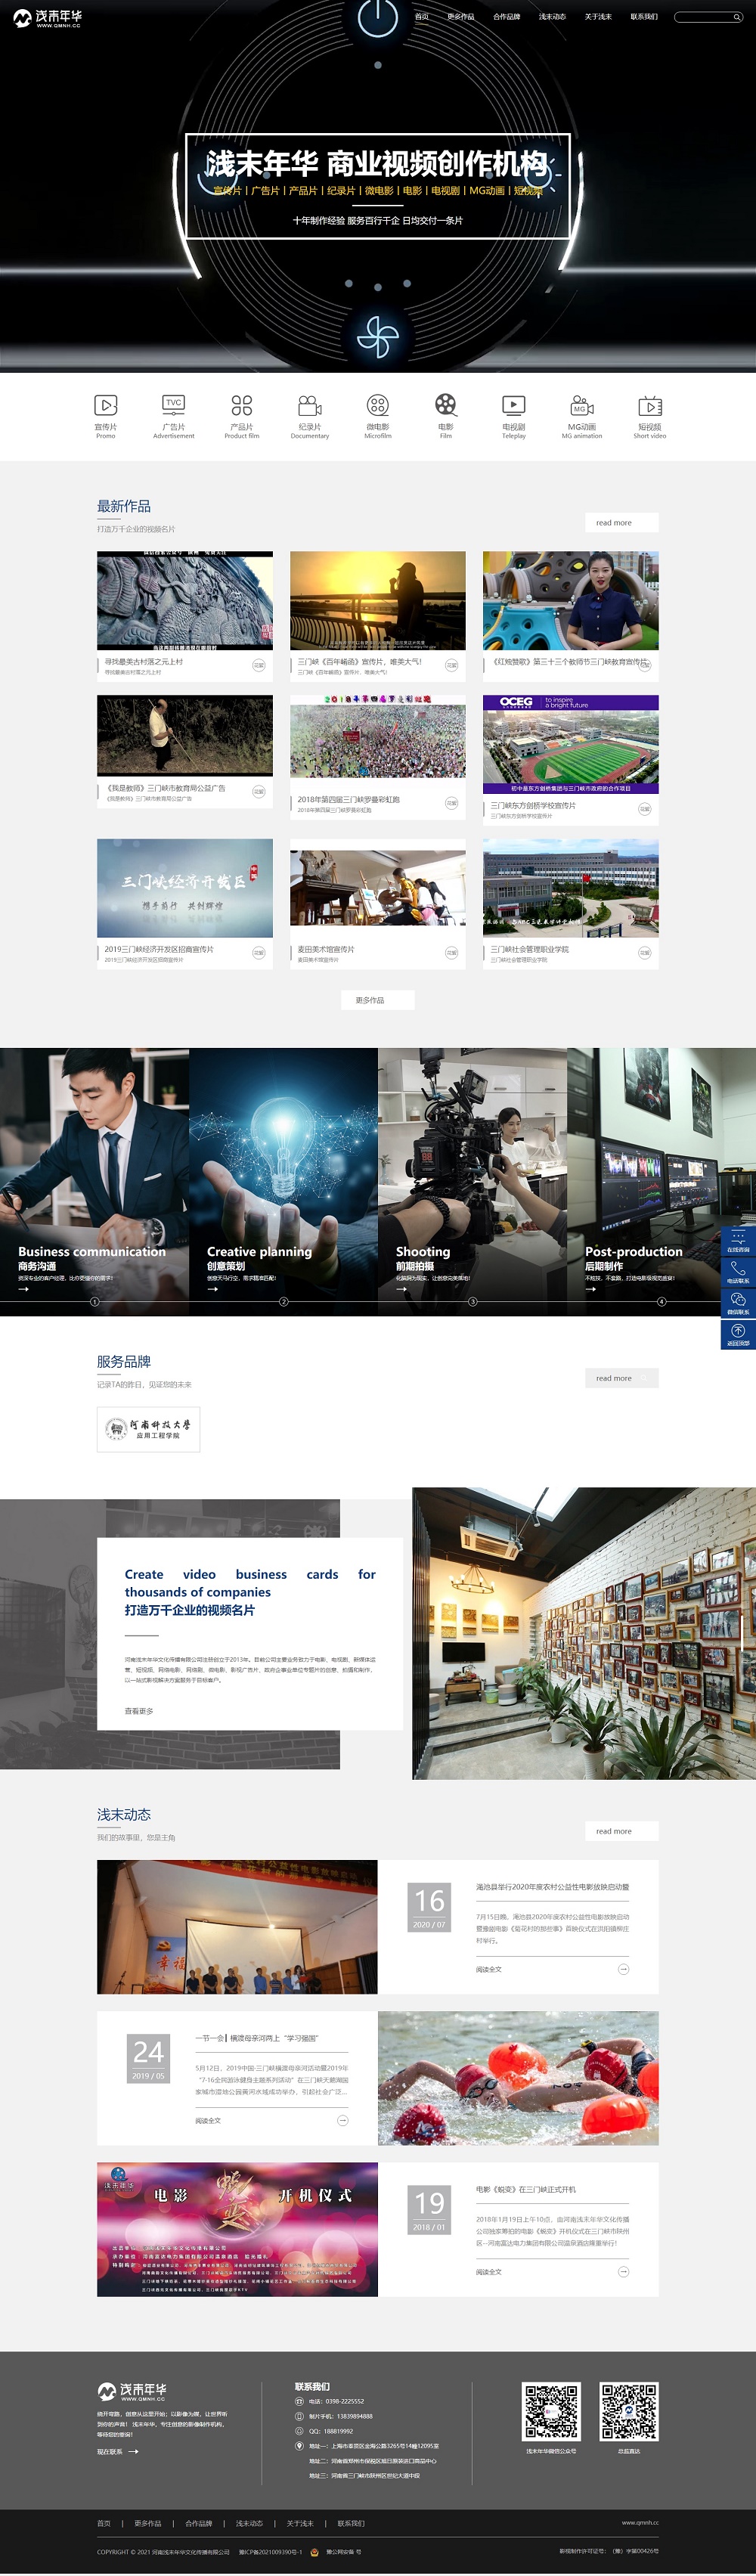The image size is (756, 2576).
Task: Click the 在线咨询 chat icon in floating sidebar
Action: pyautogui.click(x=738, y=1240)
